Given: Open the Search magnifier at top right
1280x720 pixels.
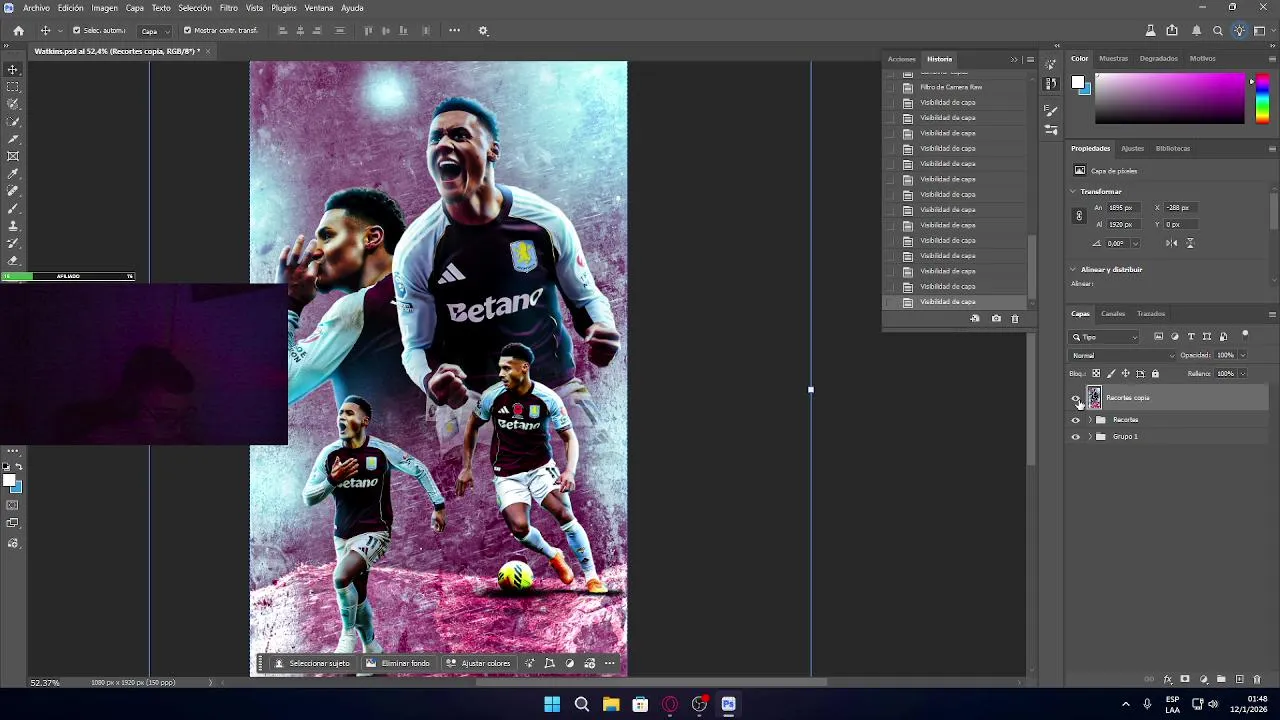Looking at the screenshot, I should click(x=1218, y=30).
